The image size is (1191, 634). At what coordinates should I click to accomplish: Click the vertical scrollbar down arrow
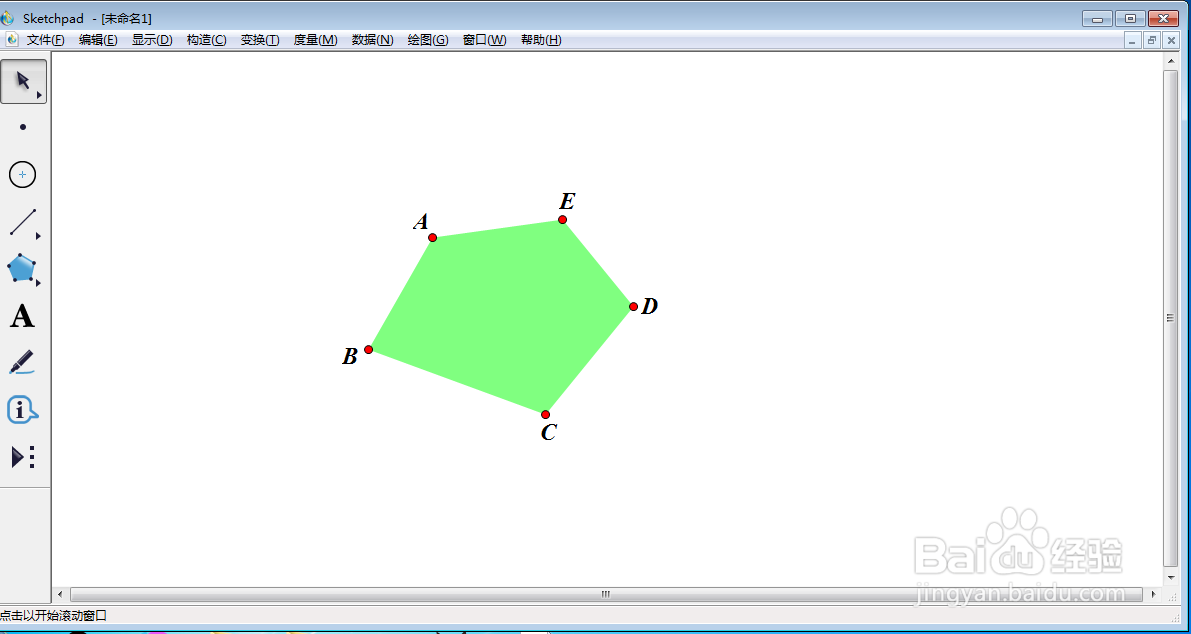[x=1170, y=579]
